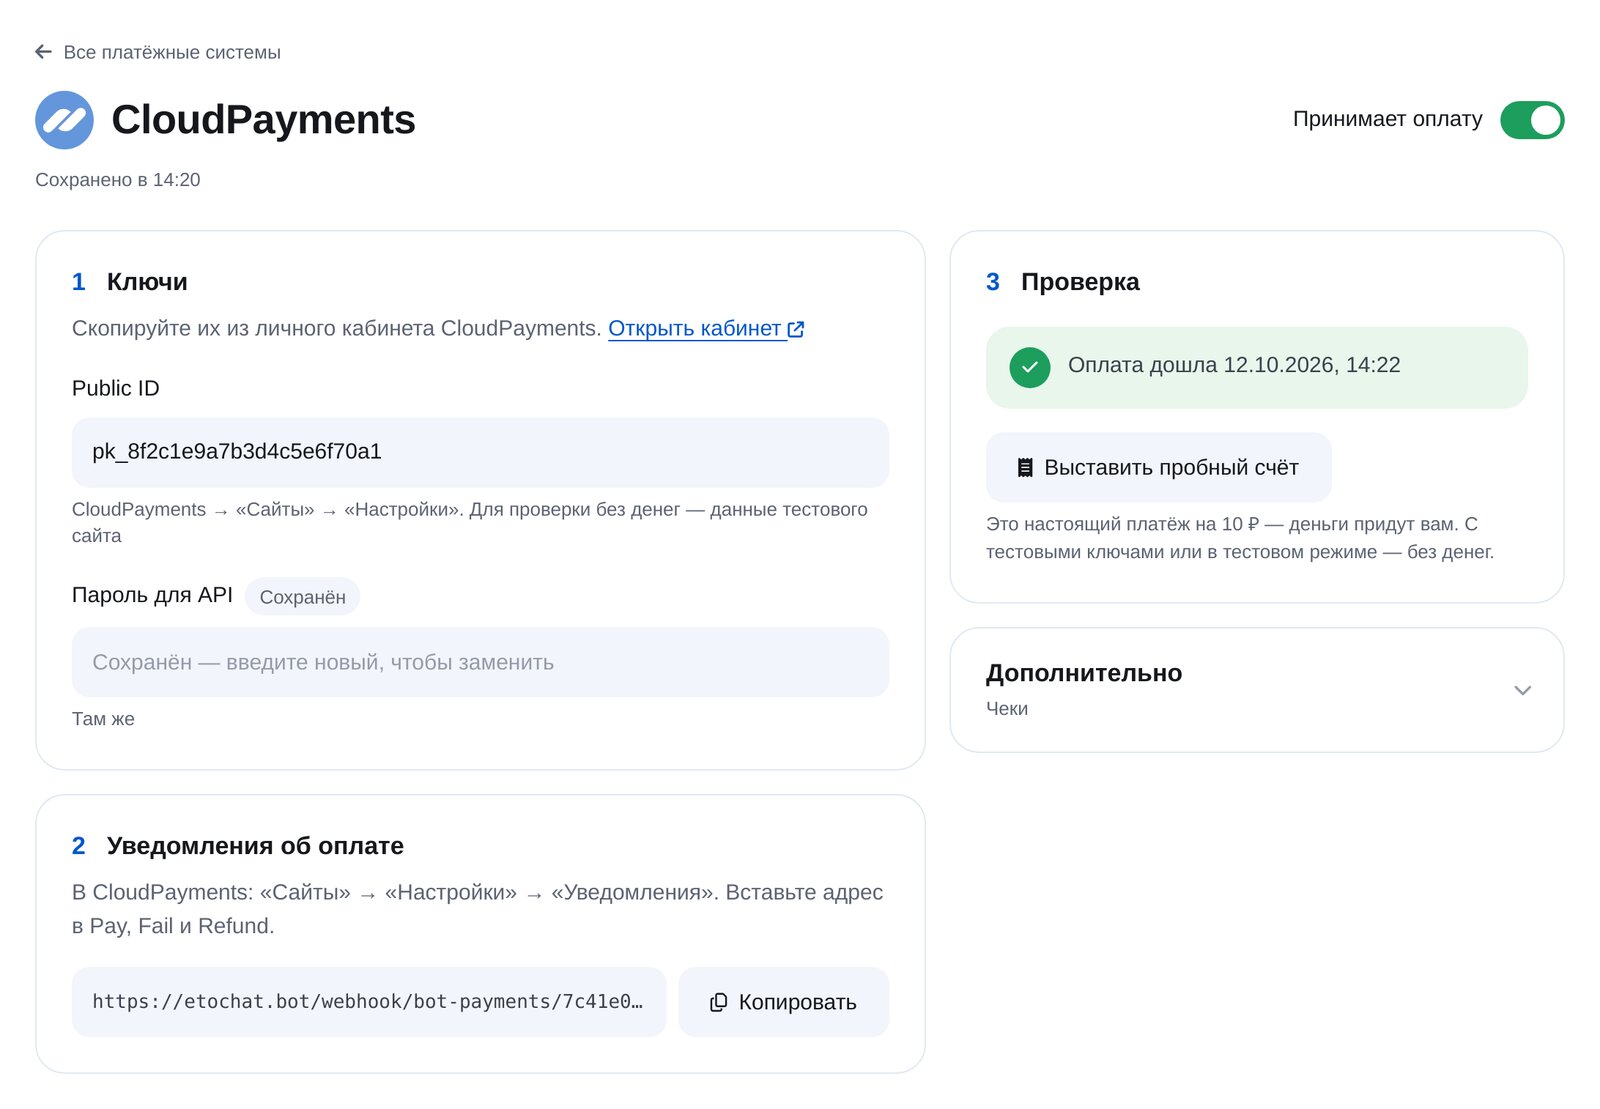
Task: Toggle the Принимает оплату switch
Action: pos(1531,120)
